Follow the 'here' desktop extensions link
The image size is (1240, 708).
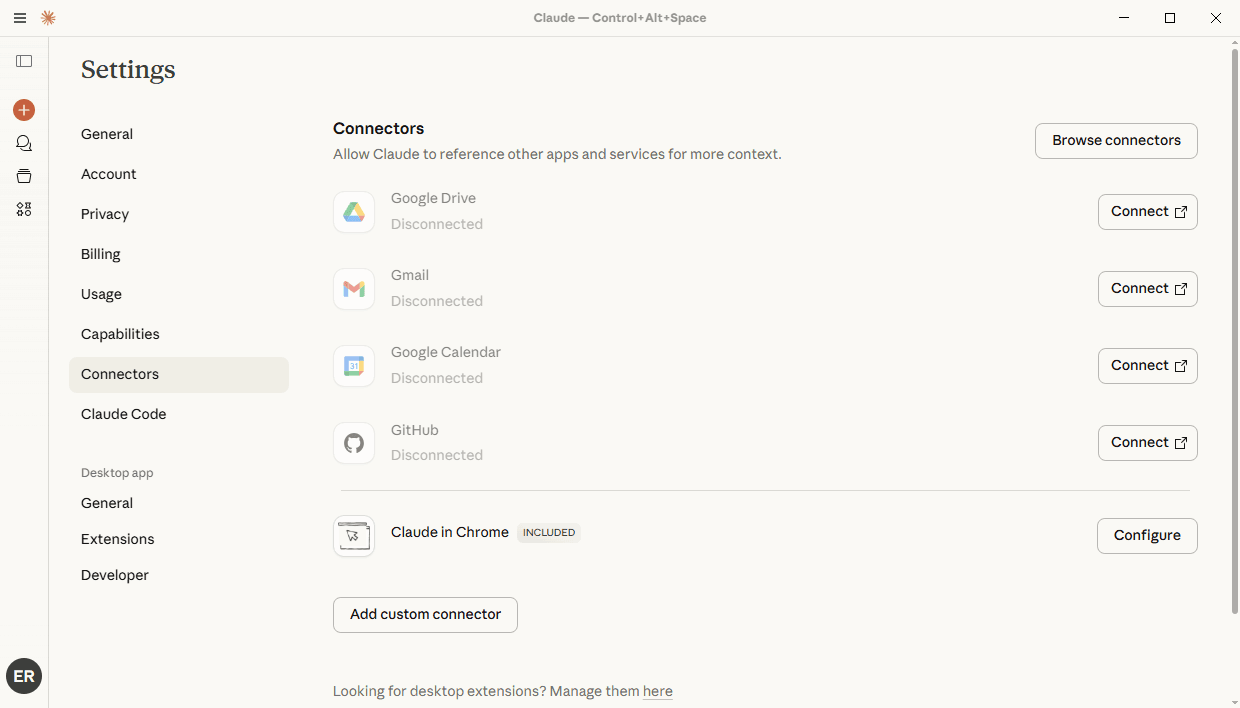point(657,691)
